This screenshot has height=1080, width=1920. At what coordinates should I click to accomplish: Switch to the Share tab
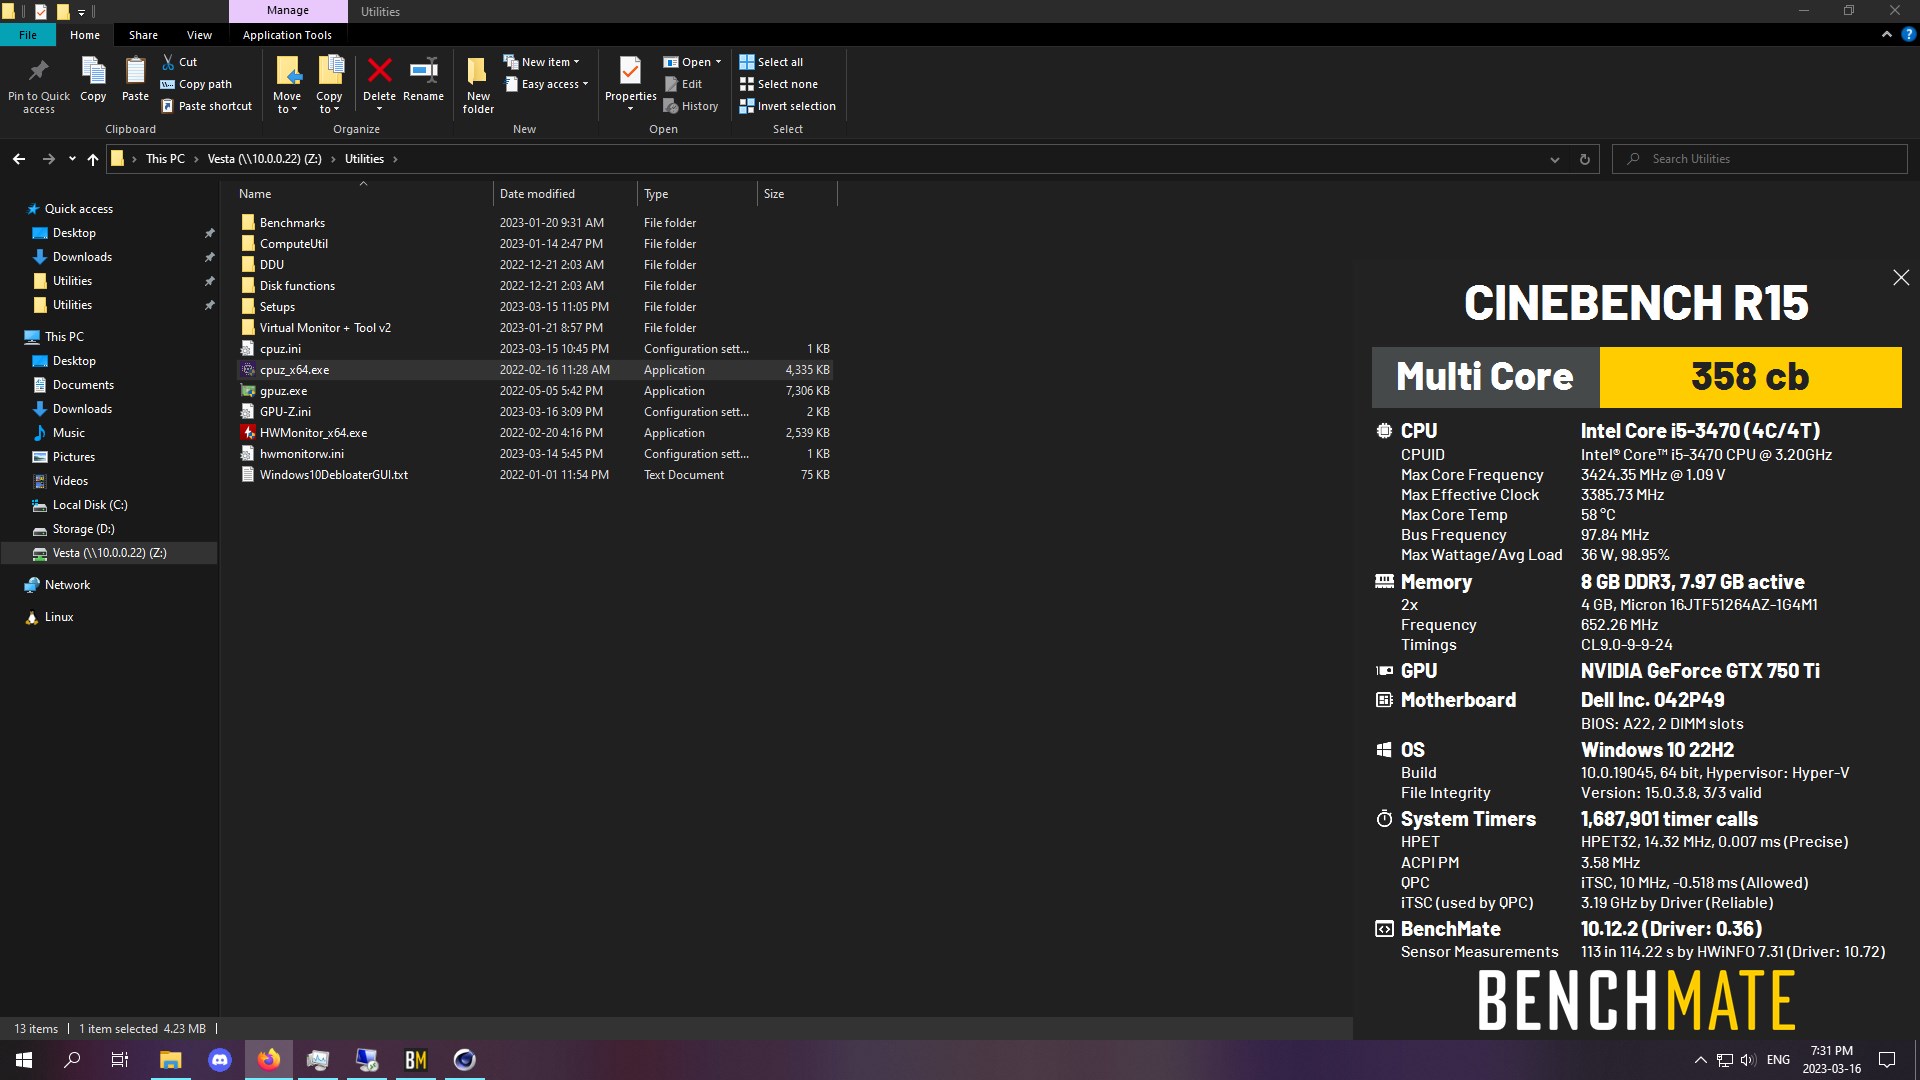143,35
